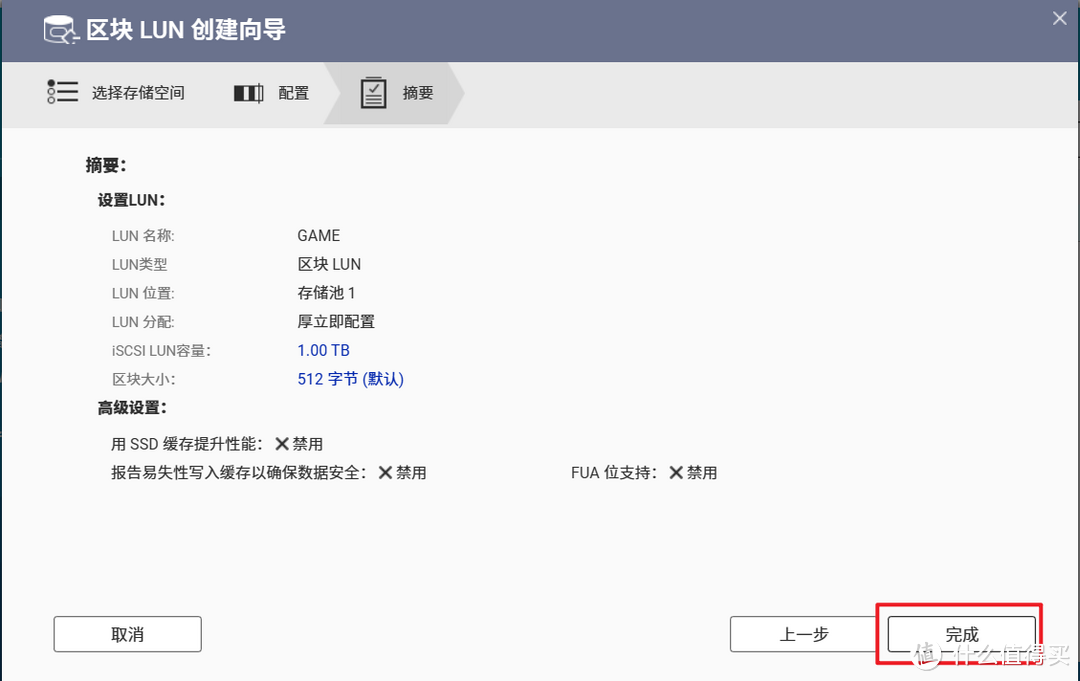Click the 配置 storage drive icon
Viewport: 1080px width, 681px height.
tap(247, 92)
